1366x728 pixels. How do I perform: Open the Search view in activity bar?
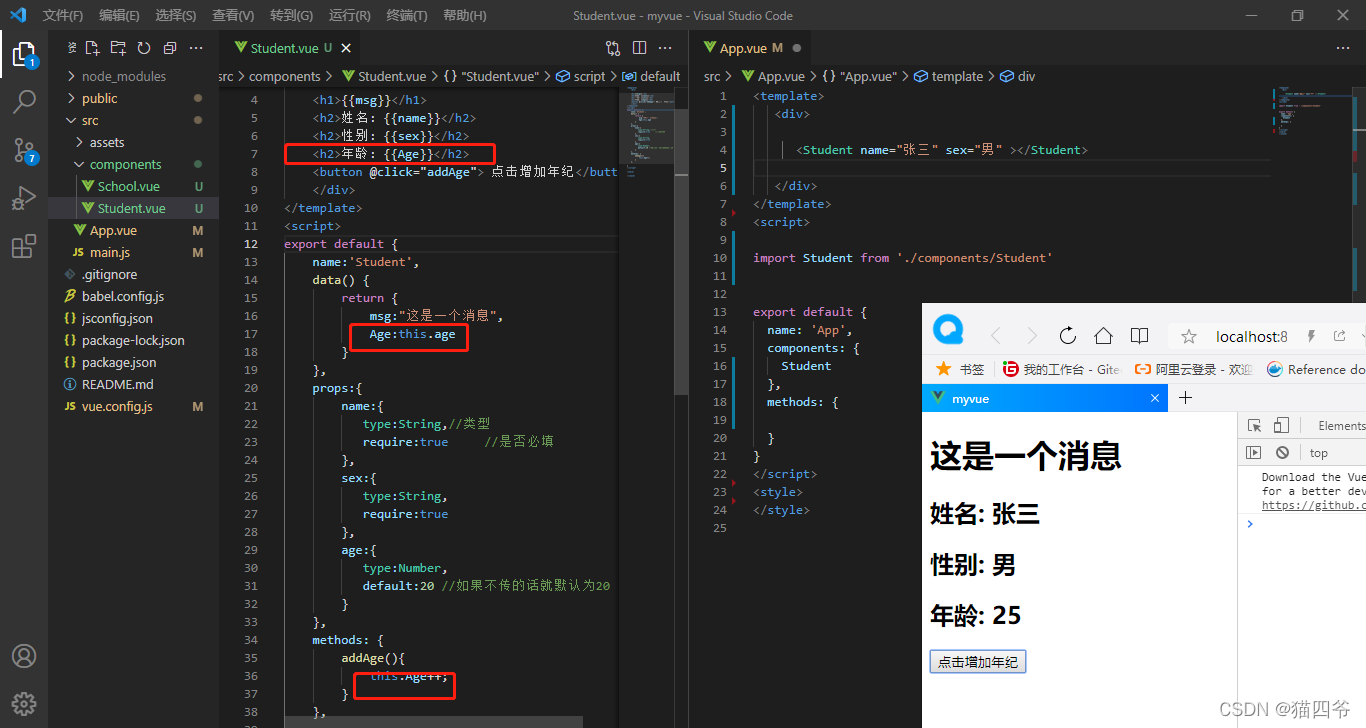point(24,101)
